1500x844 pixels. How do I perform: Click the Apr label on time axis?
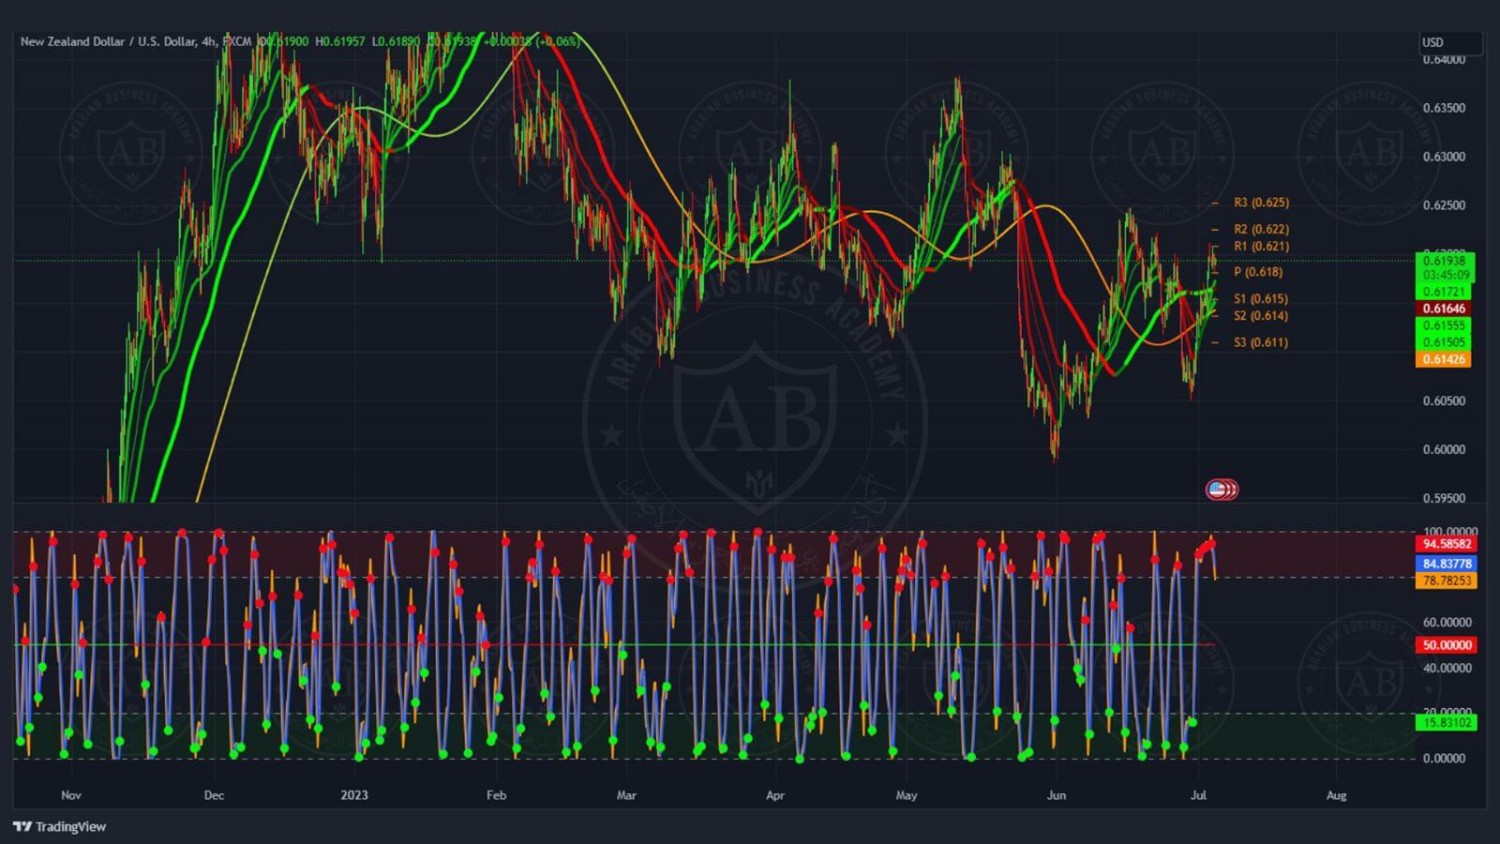(x=775, y=796)
